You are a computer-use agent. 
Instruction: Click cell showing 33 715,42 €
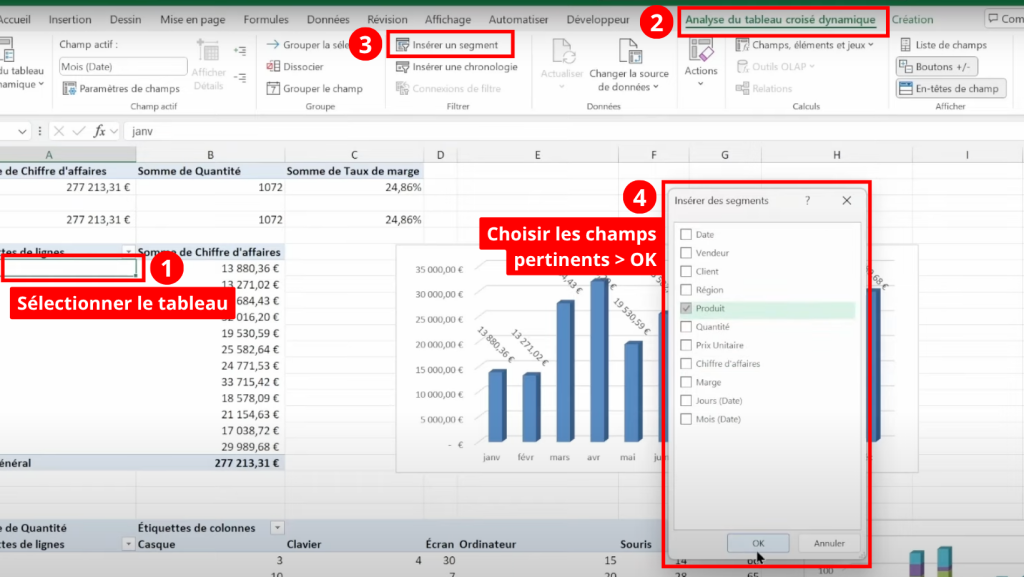(x=210, y=382)
